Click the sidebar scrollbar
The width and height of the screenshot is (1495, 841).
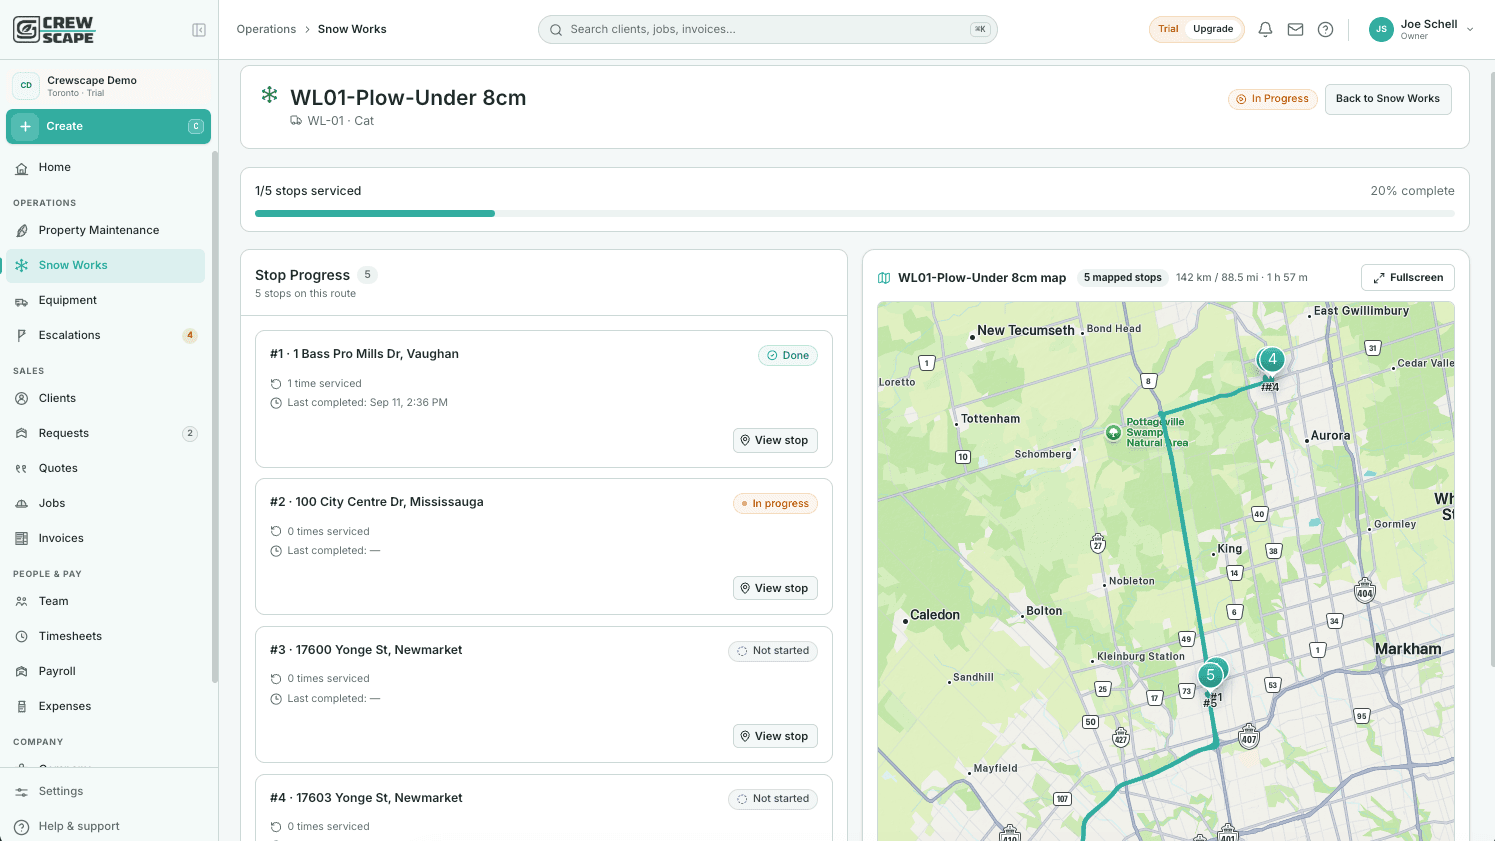pyautogui.click(x=214, y=417)
